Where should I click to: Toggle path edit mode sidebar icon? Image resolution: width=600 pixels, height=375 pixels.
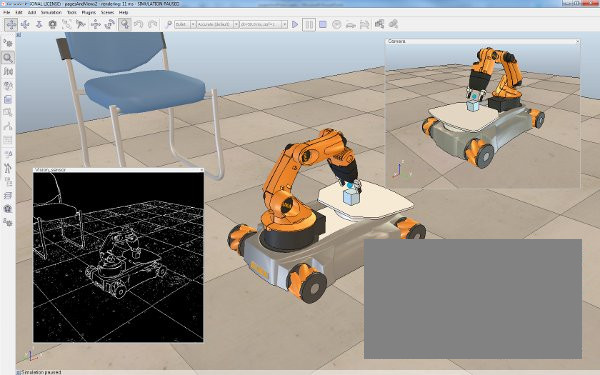click(x=8, y=126)
